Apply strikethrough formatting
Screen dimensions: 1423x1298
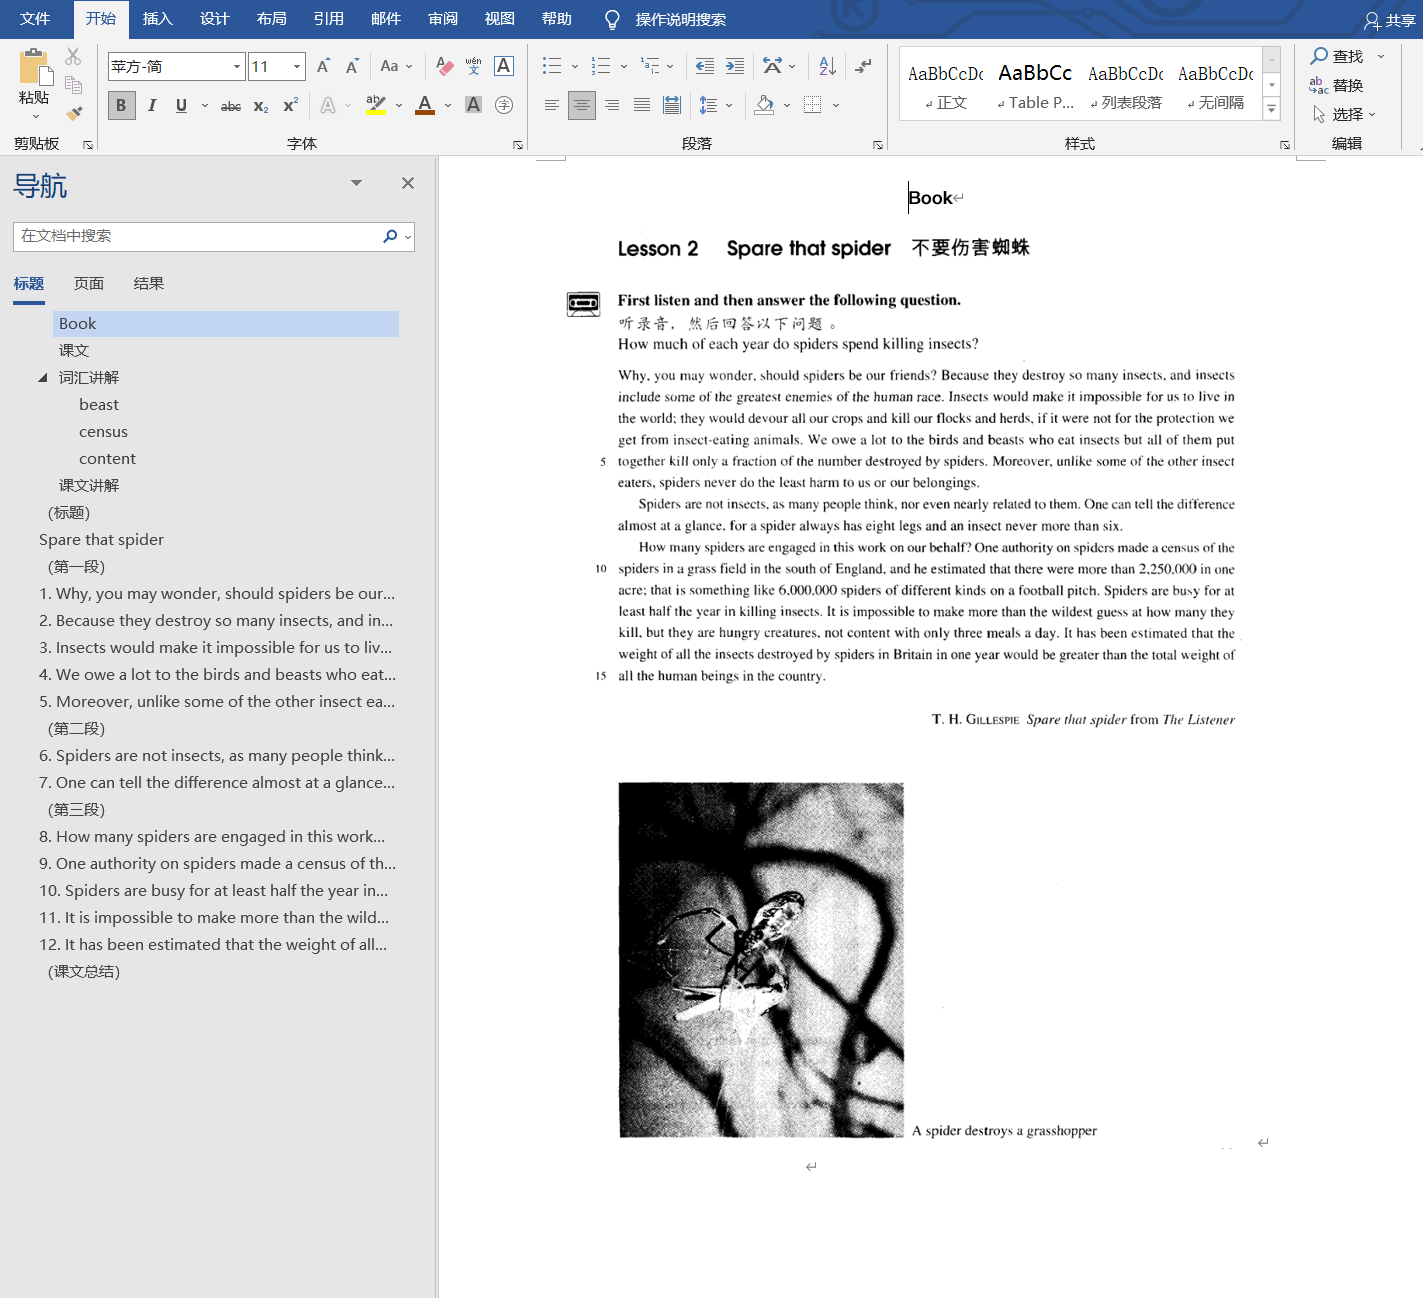pos(231,106)
